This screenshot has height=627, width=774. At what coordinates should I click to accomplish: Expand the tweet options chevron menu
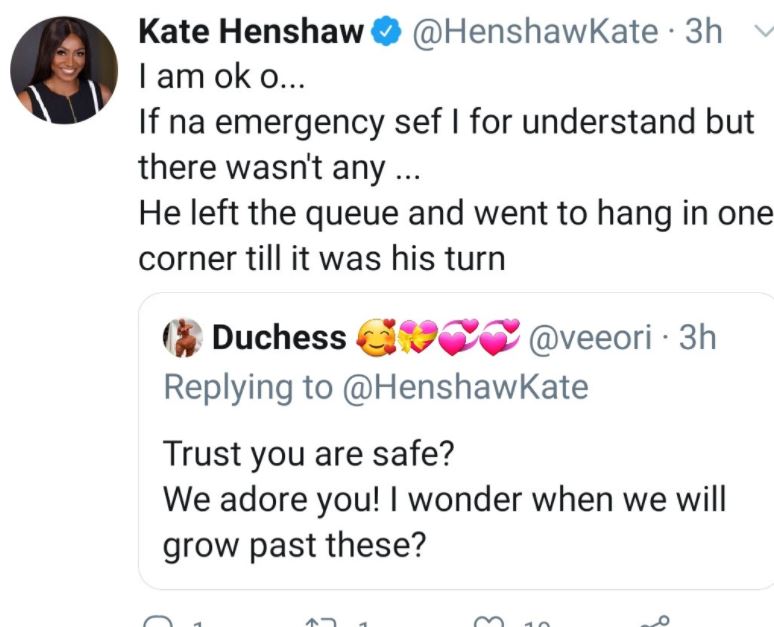[762, 31]
